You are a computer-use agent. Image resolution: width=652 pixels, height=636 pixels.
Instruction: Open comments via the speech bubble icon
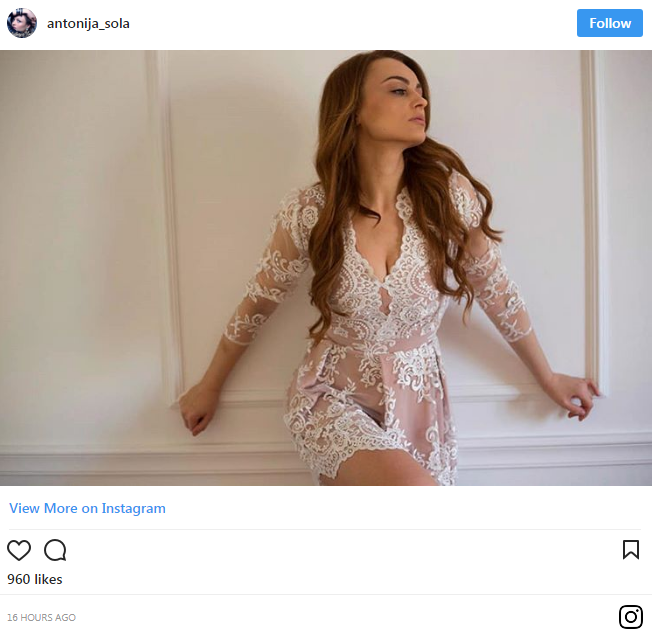[55, 550]
